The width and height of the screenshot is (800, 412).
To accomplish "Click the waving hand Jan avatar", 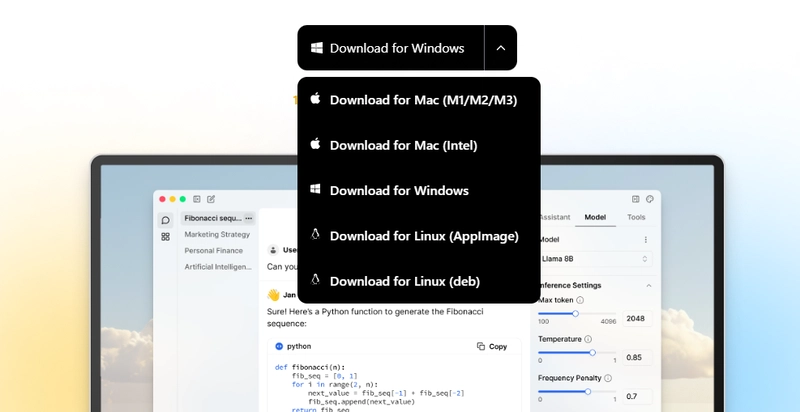I will (x=273, y=295).
